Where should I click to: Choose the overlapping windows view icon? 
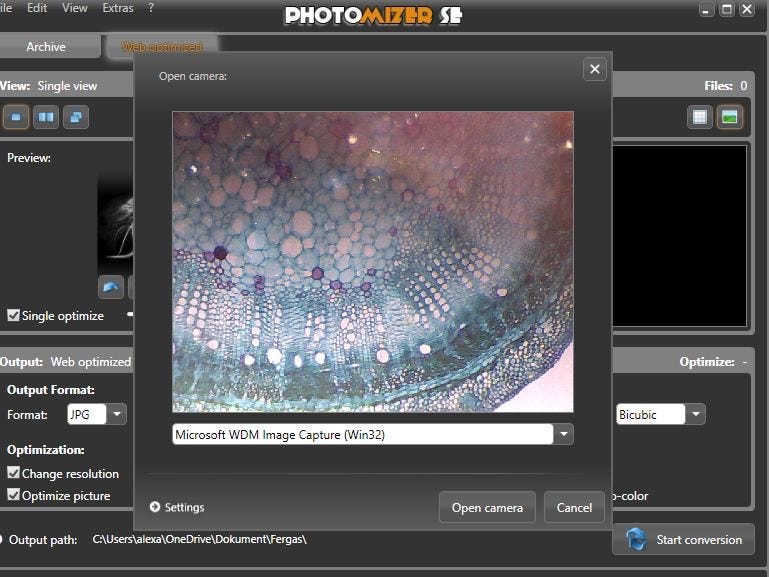coord(75,117)
